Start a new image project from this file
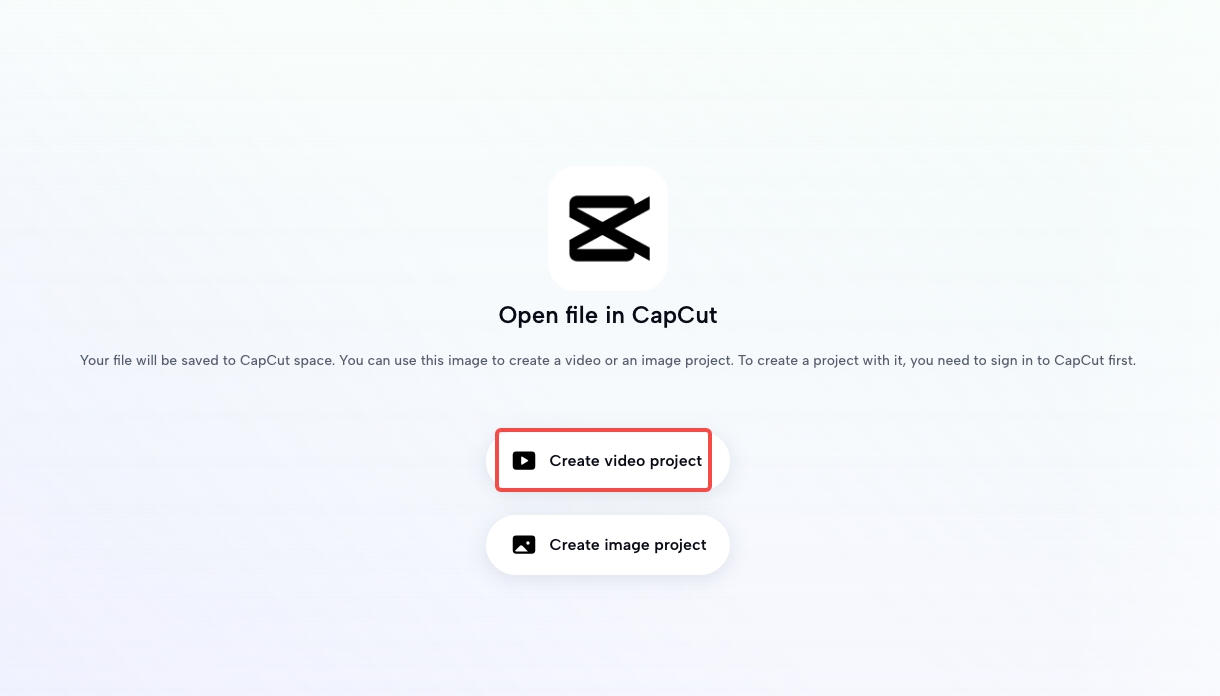The width and height of the screenshot is (1220, 696). [608, 545]
